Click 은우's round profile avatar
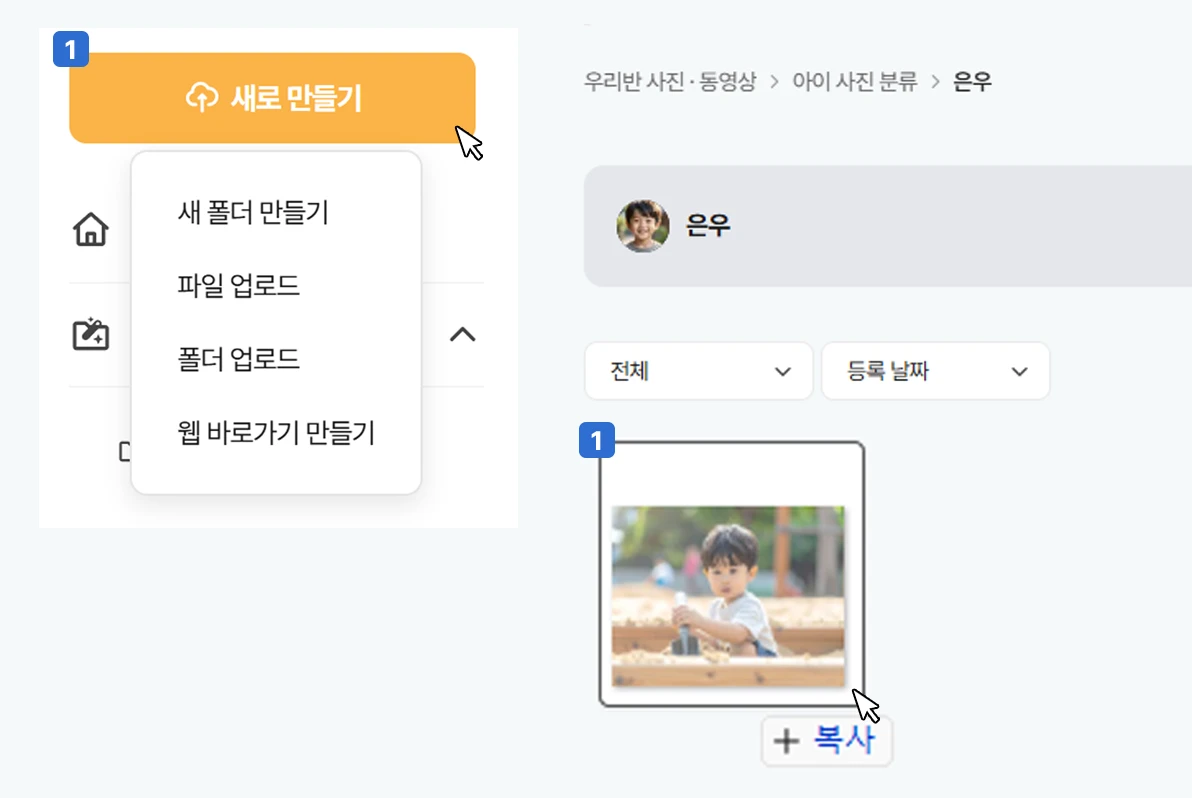Viewport: 1192px width, 798px height. [x=642, y=225]
